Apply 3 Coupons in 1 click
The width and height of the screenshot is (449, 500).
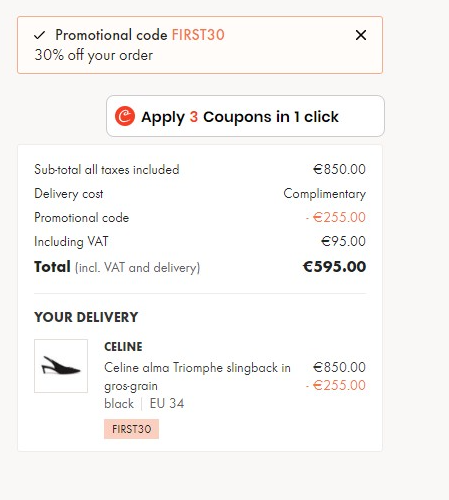245,116
